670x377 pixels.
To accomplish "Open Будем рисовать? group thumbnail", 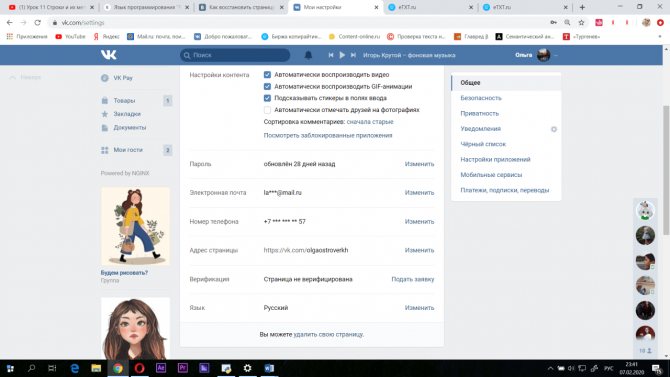I will (135, 227).
